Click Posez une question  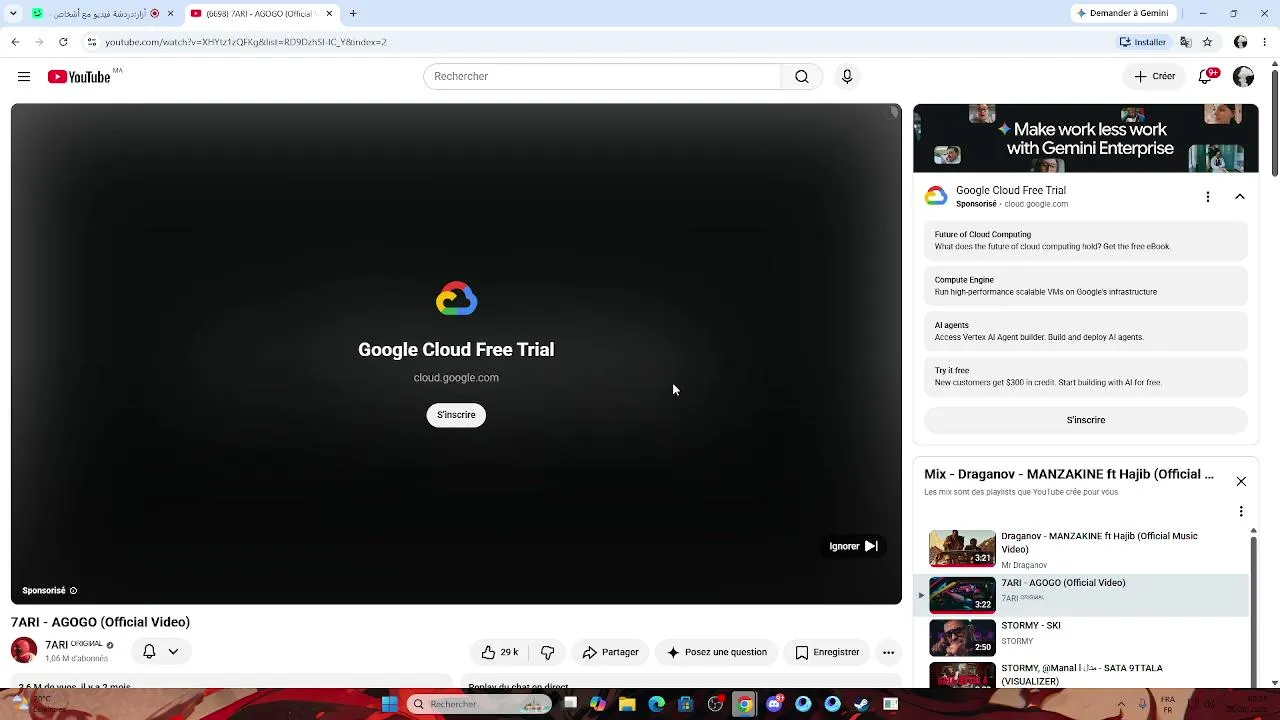717,652
